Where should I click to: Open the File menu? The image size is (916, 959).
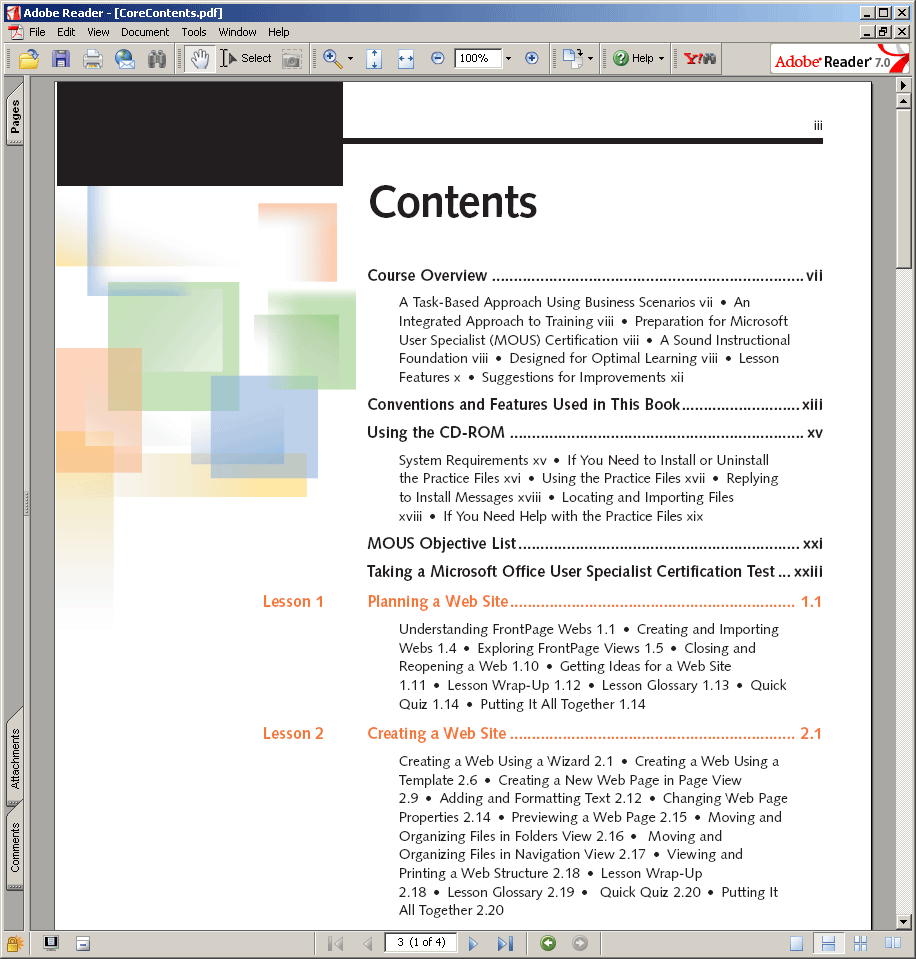click(x=37, y=32)
